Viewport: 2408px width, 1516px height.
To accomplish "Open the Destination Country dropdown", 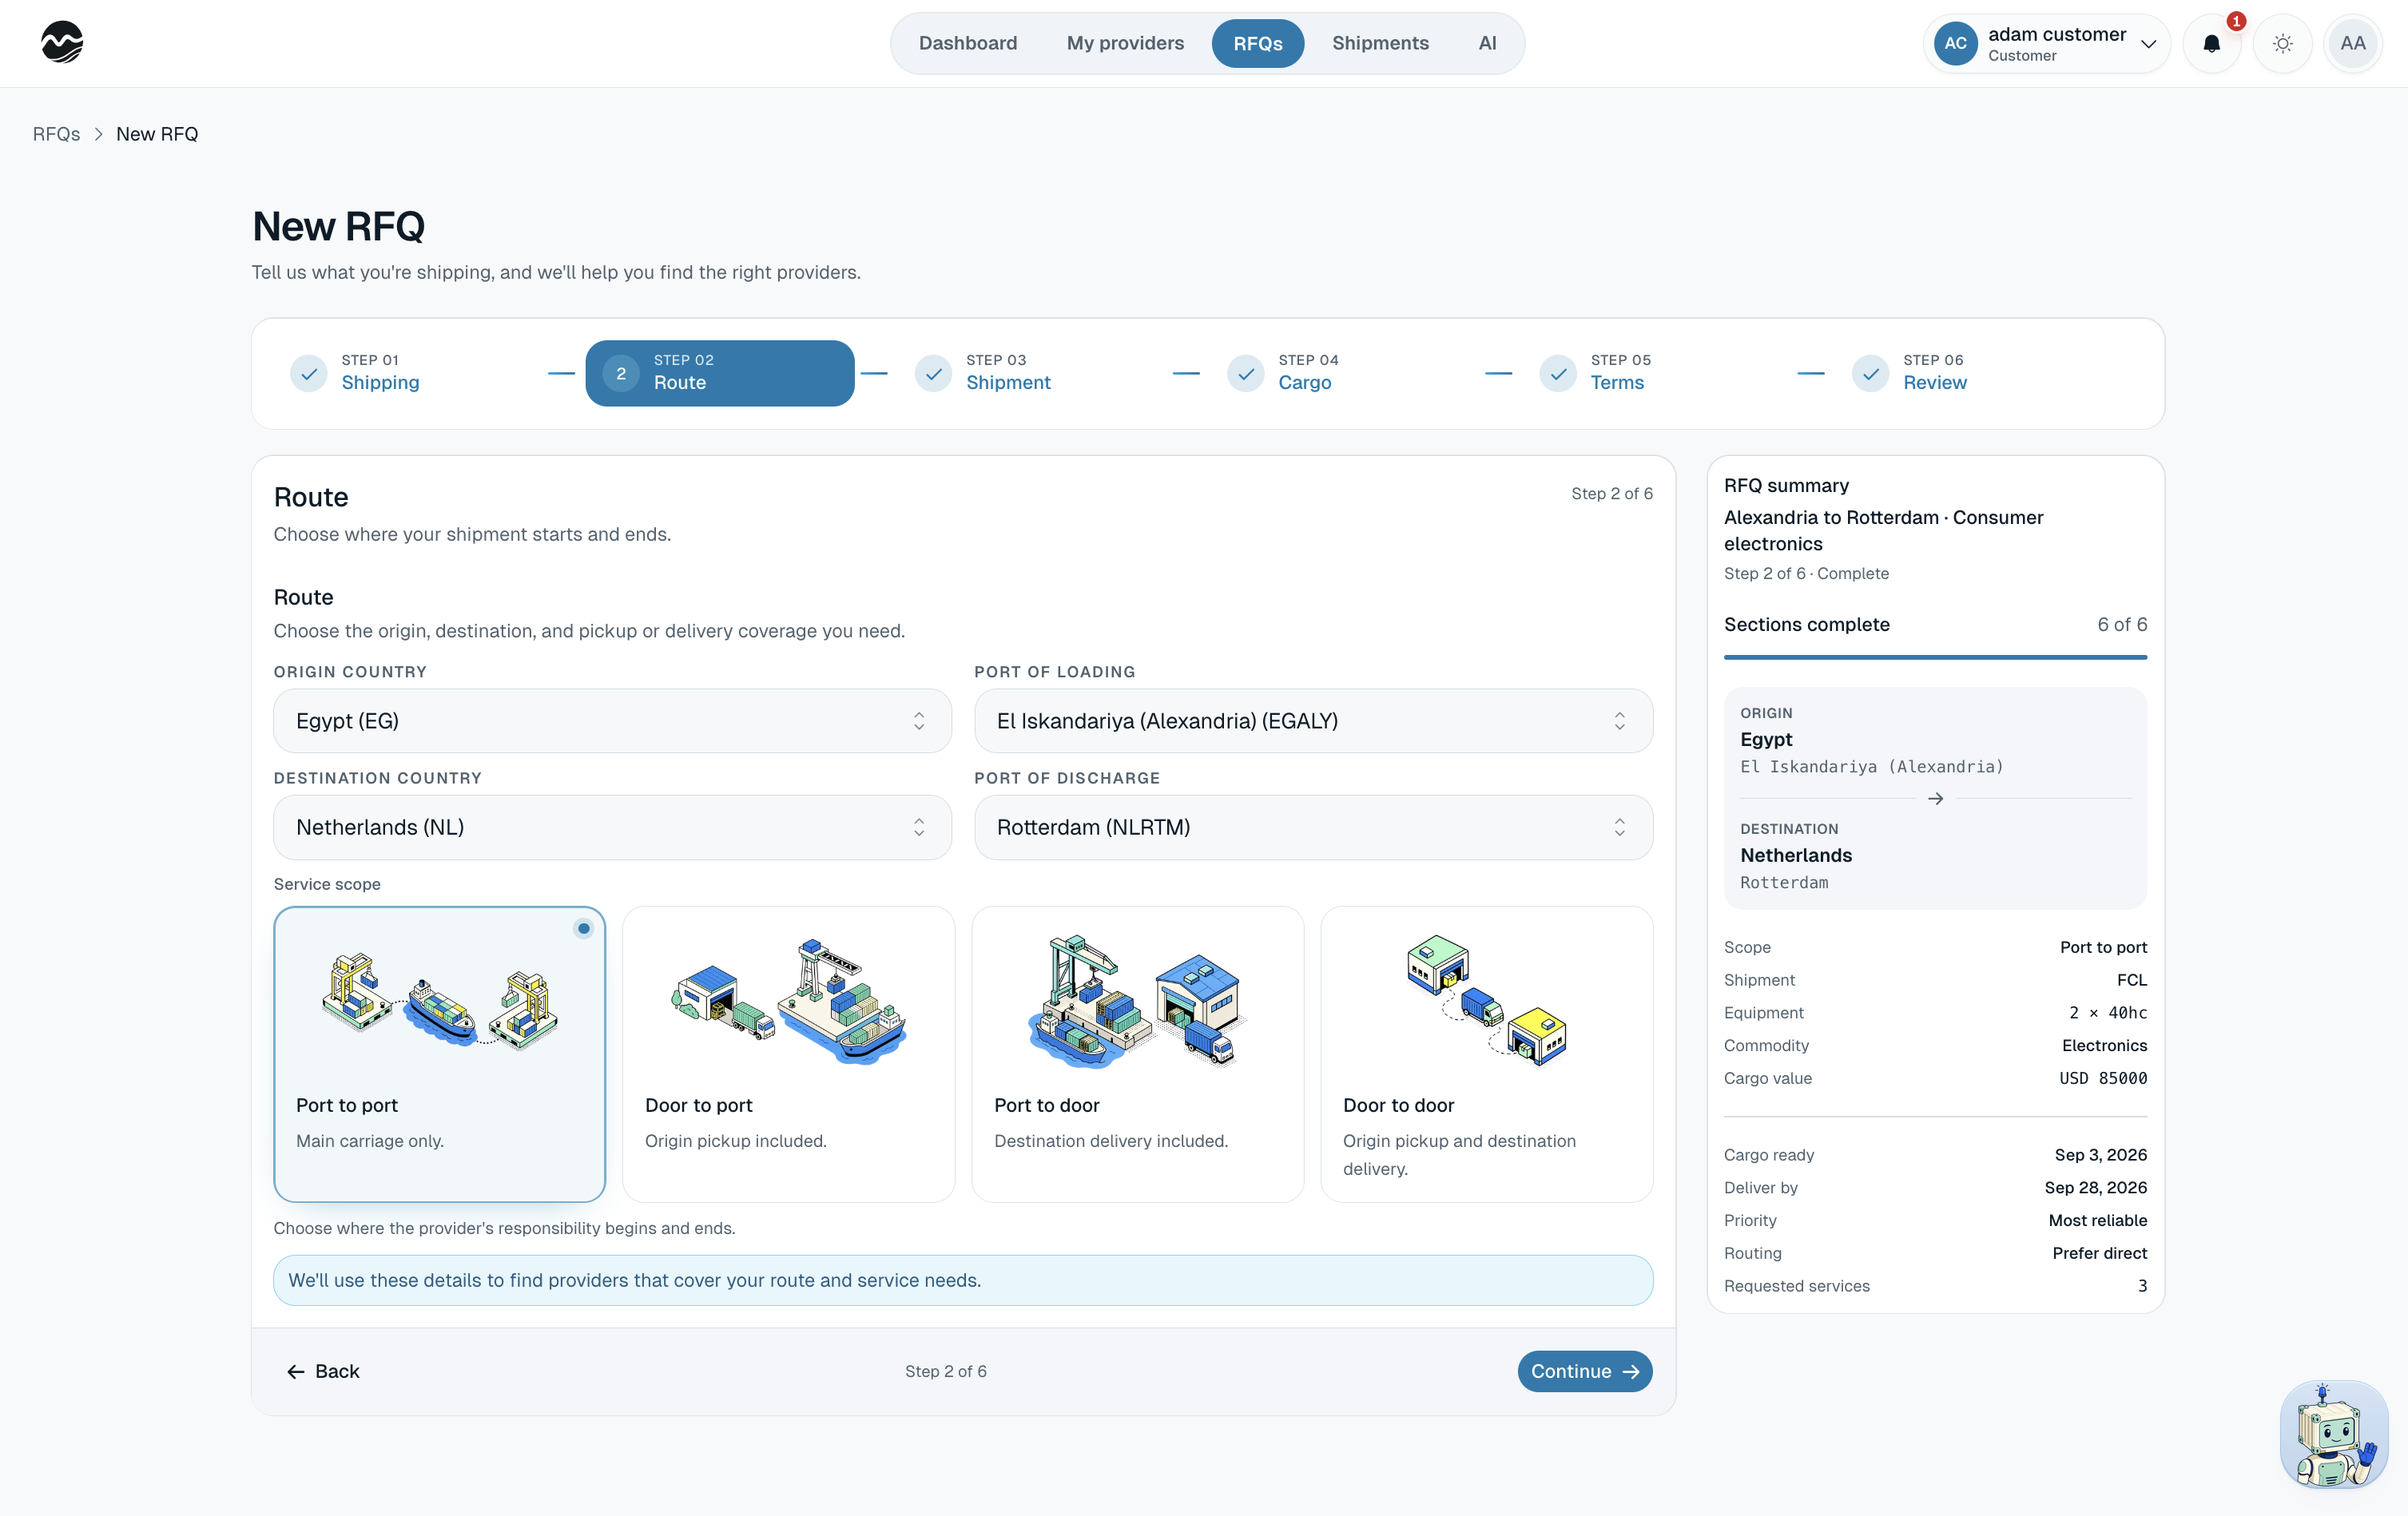I will [612, 827].
